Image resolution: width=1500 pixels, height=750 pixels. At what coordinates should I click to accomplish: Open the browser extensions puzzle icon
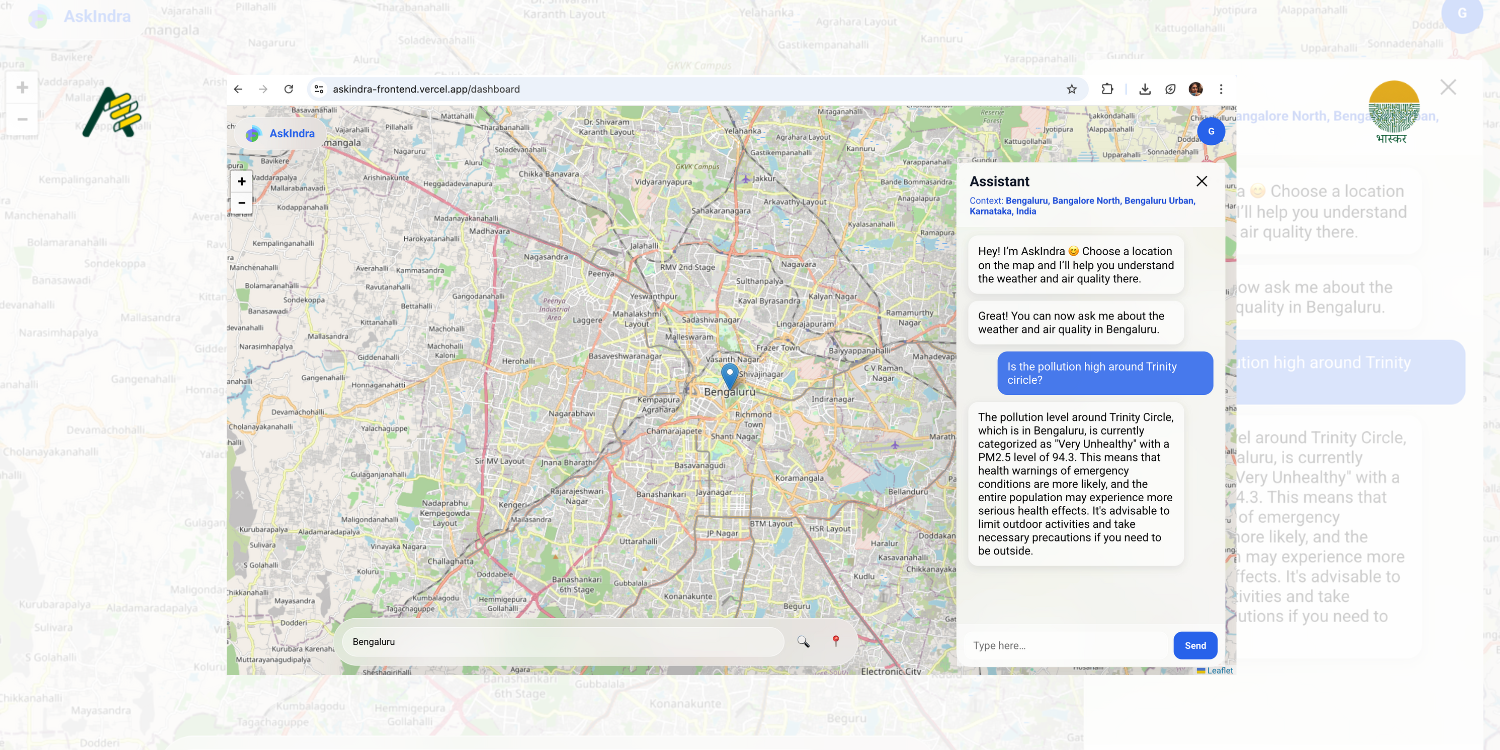(1107, 89)
